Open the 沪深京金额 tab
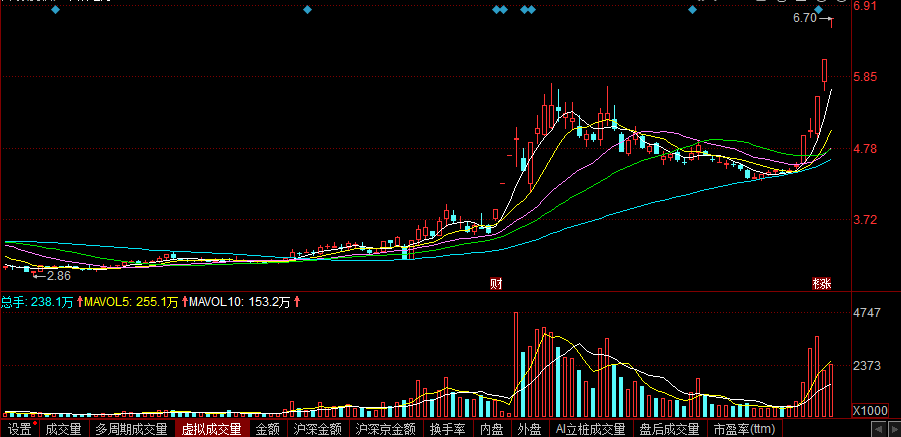 (x=386, y=429)
